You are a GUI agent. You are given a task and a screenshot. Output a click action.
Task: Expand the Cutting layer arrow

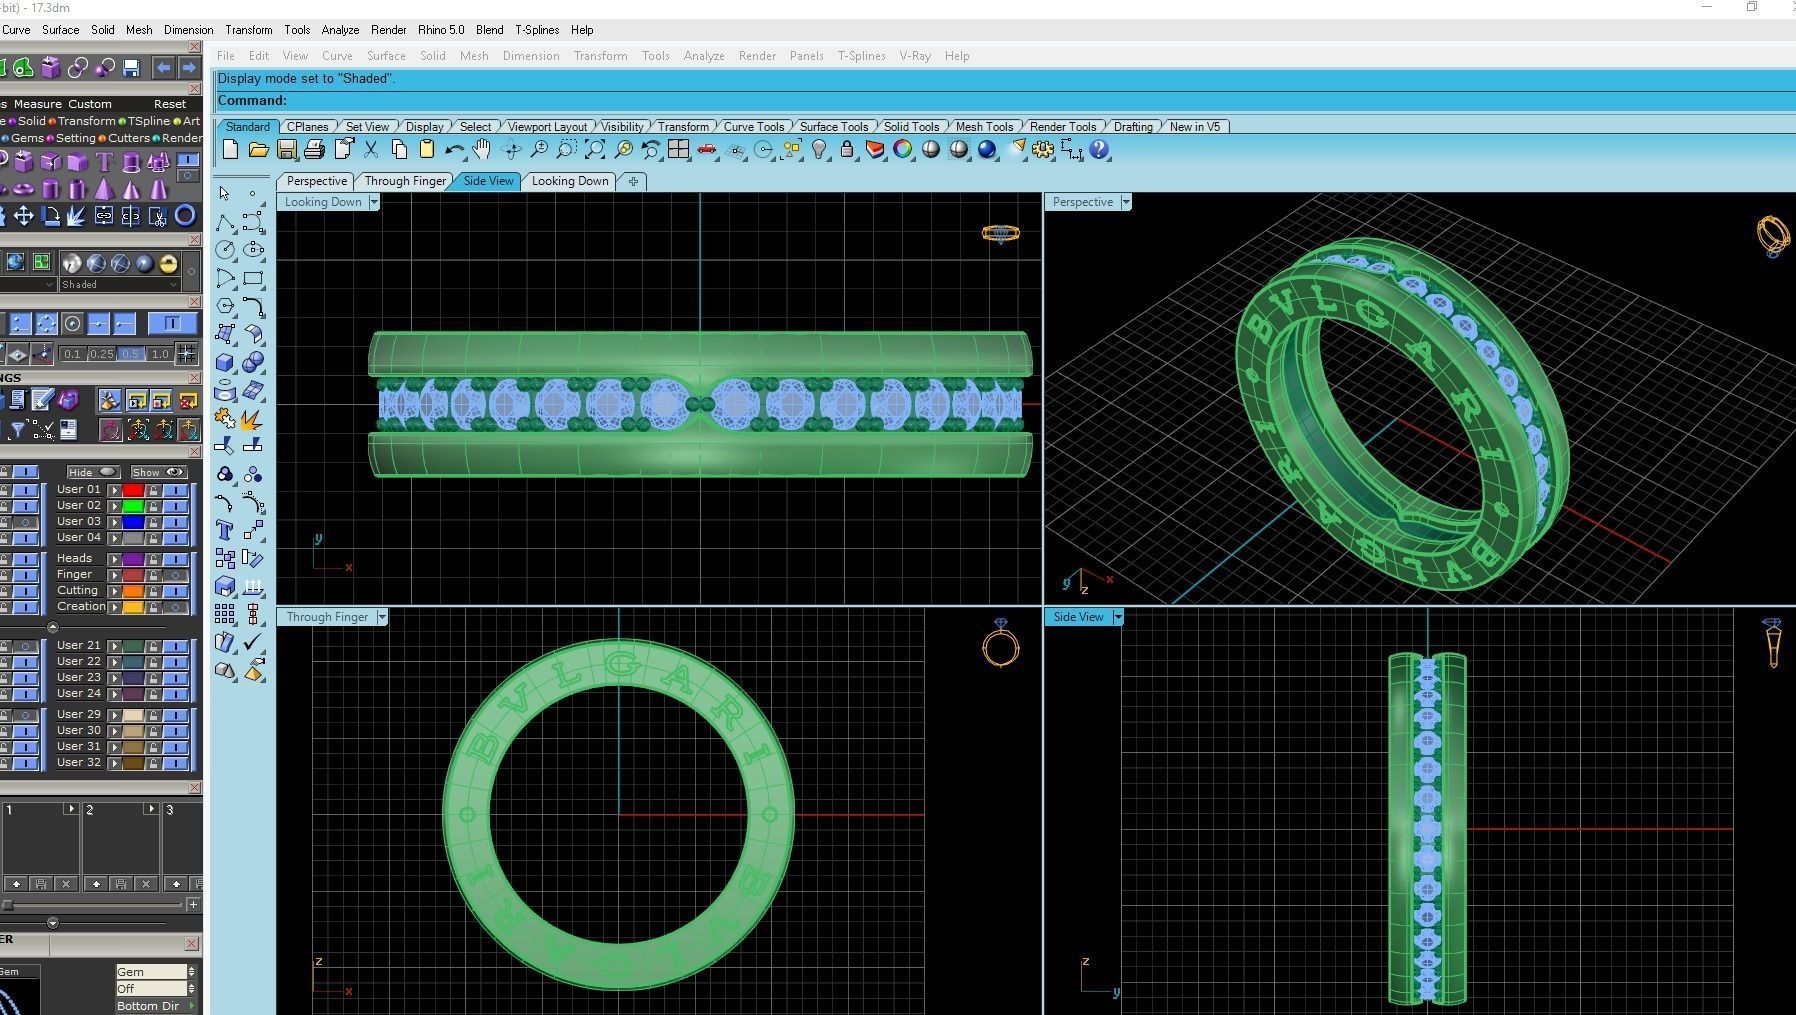tap(114, 591)
